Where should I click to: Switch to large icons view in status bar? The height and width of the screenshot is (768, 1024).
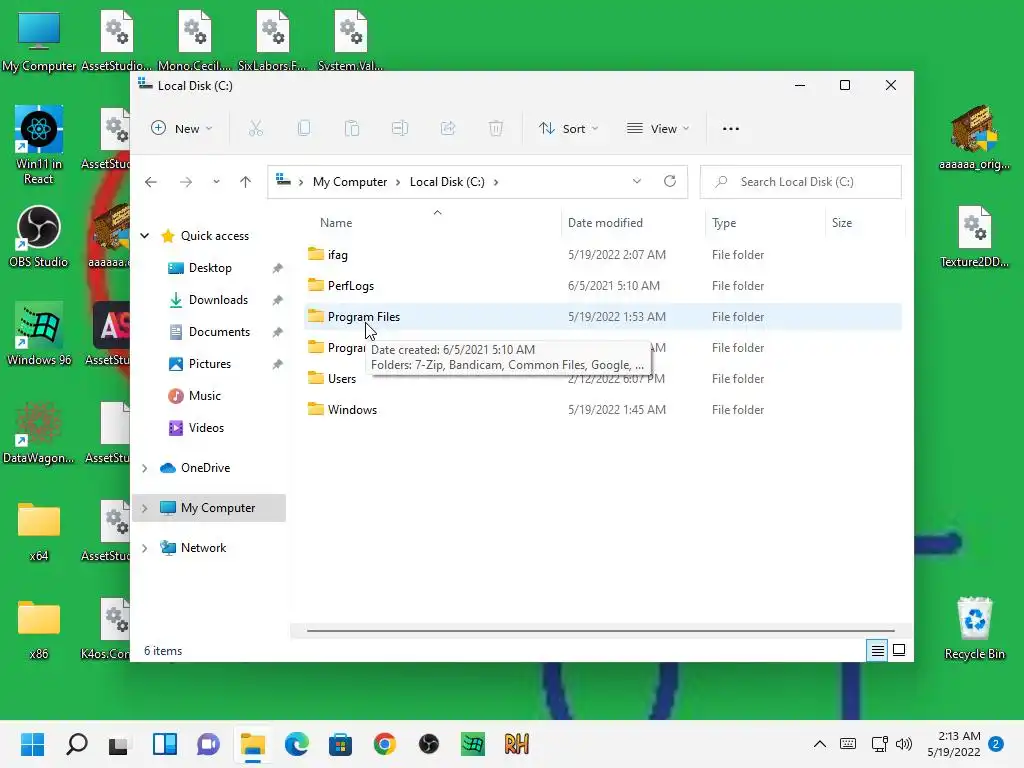(899, 650)
